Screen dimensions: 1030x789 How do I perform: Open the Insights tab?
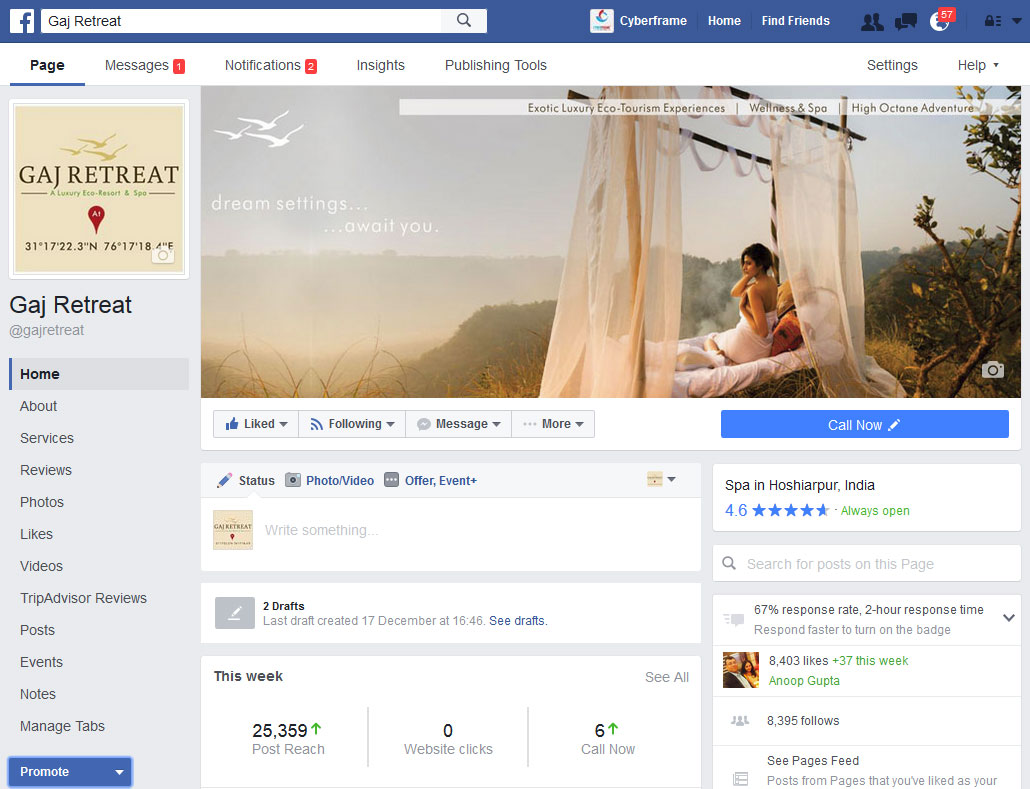(x=380, y=65)
